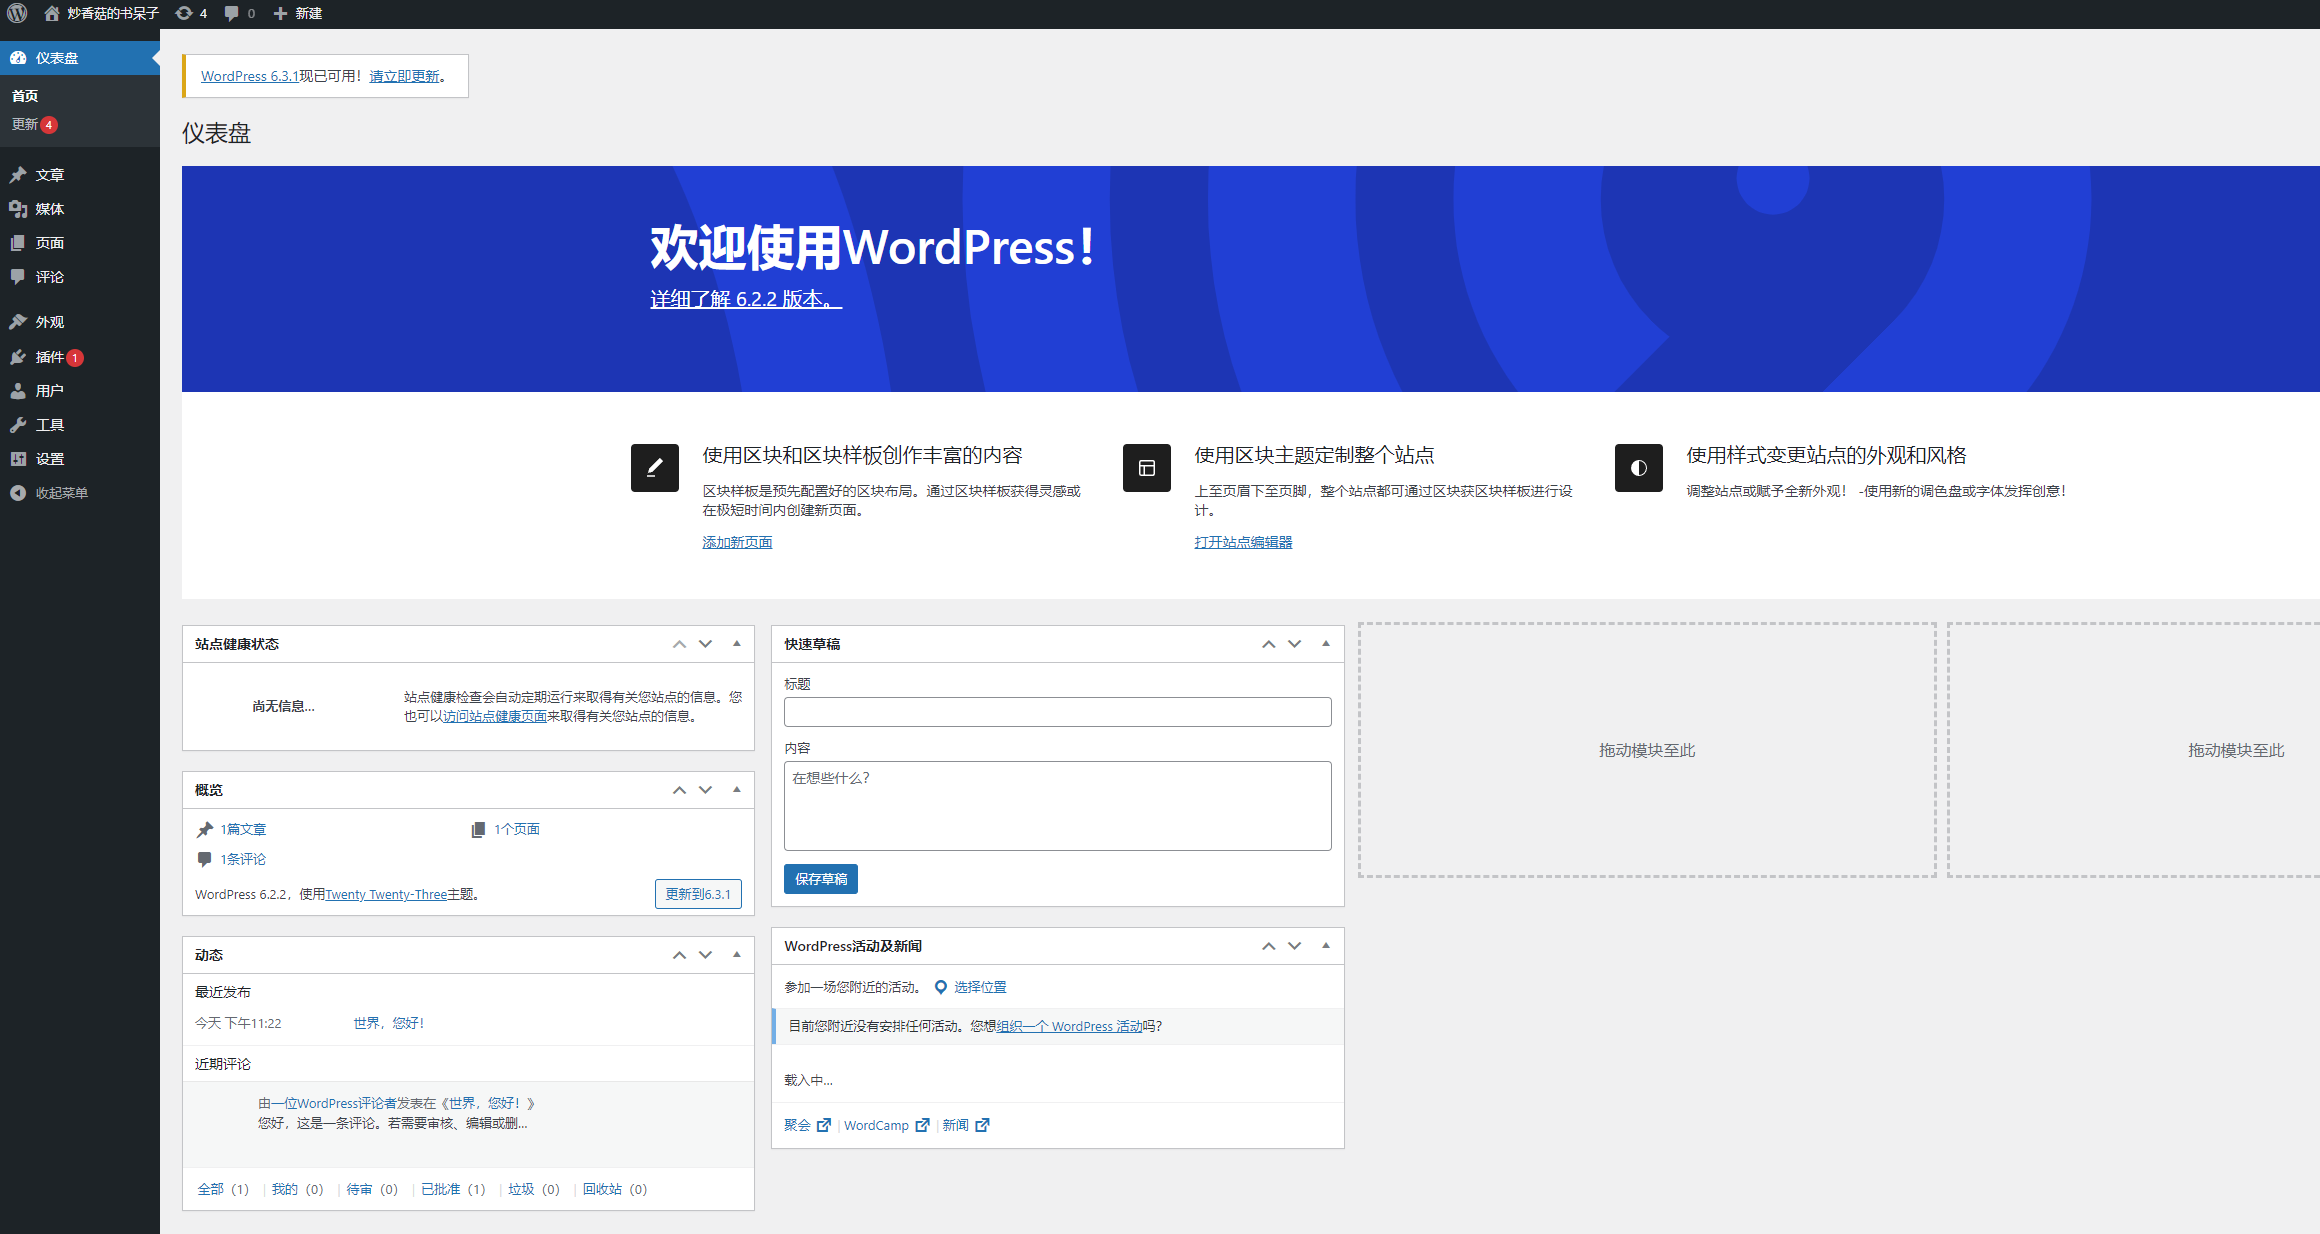Viewport: 2320px width, 1234px height.
Task: Collapse the 快速草稿 panel
Action: 1327,643
